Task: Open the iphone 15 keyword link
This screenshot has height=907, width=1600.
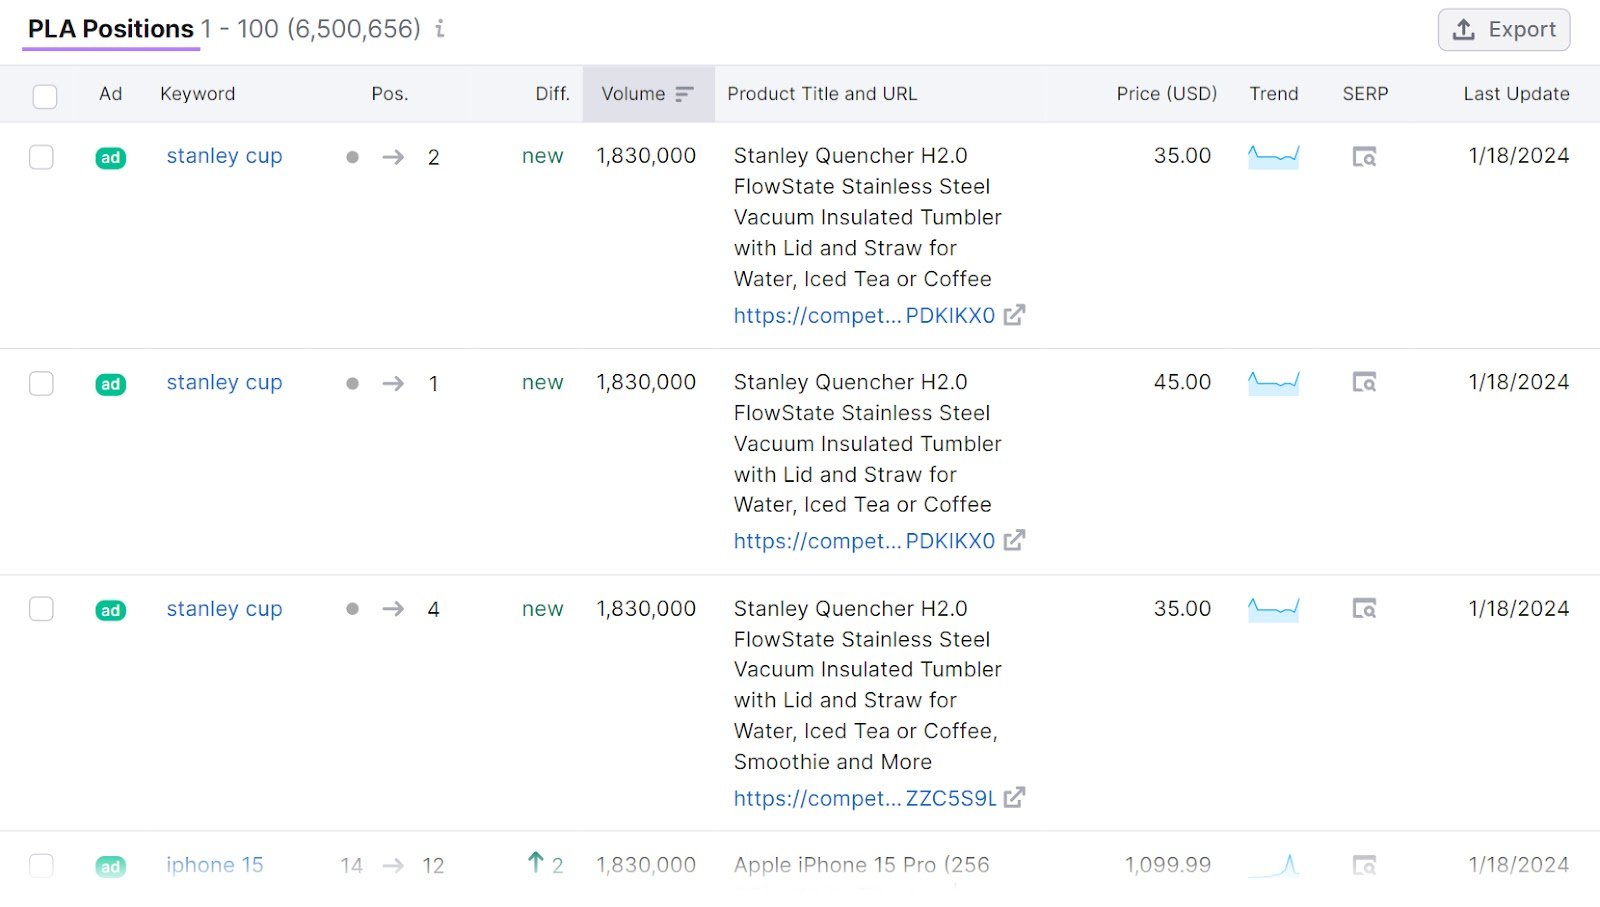Action: (215, 865)
